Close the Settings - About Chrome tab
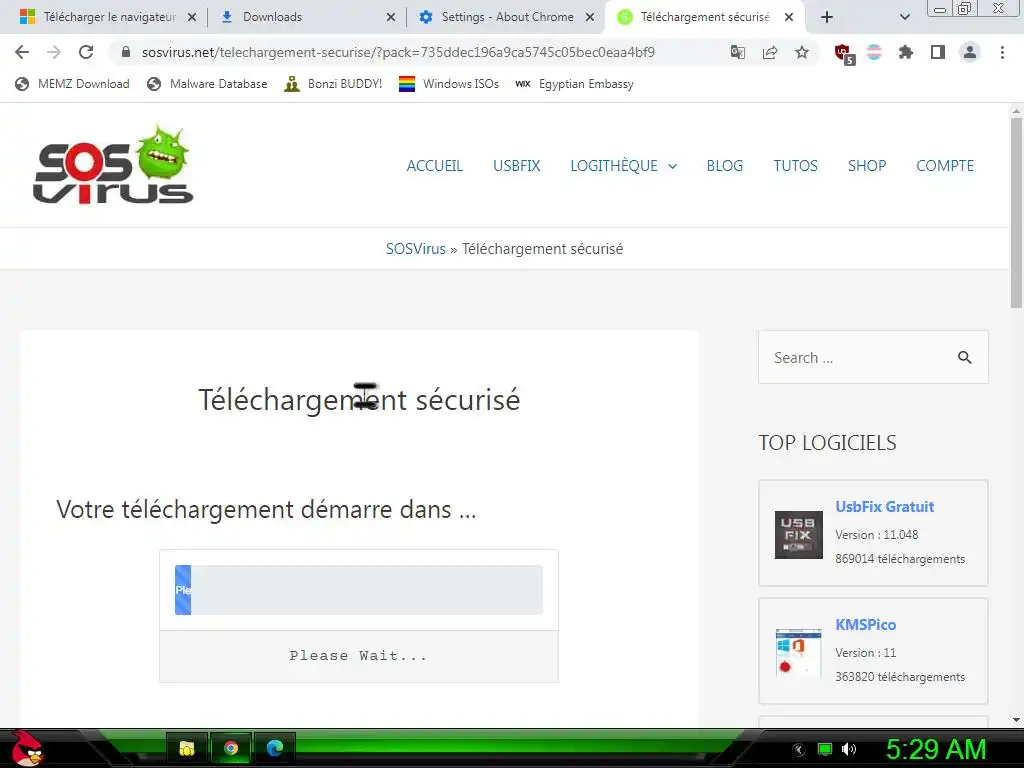 tap(590, 17)
